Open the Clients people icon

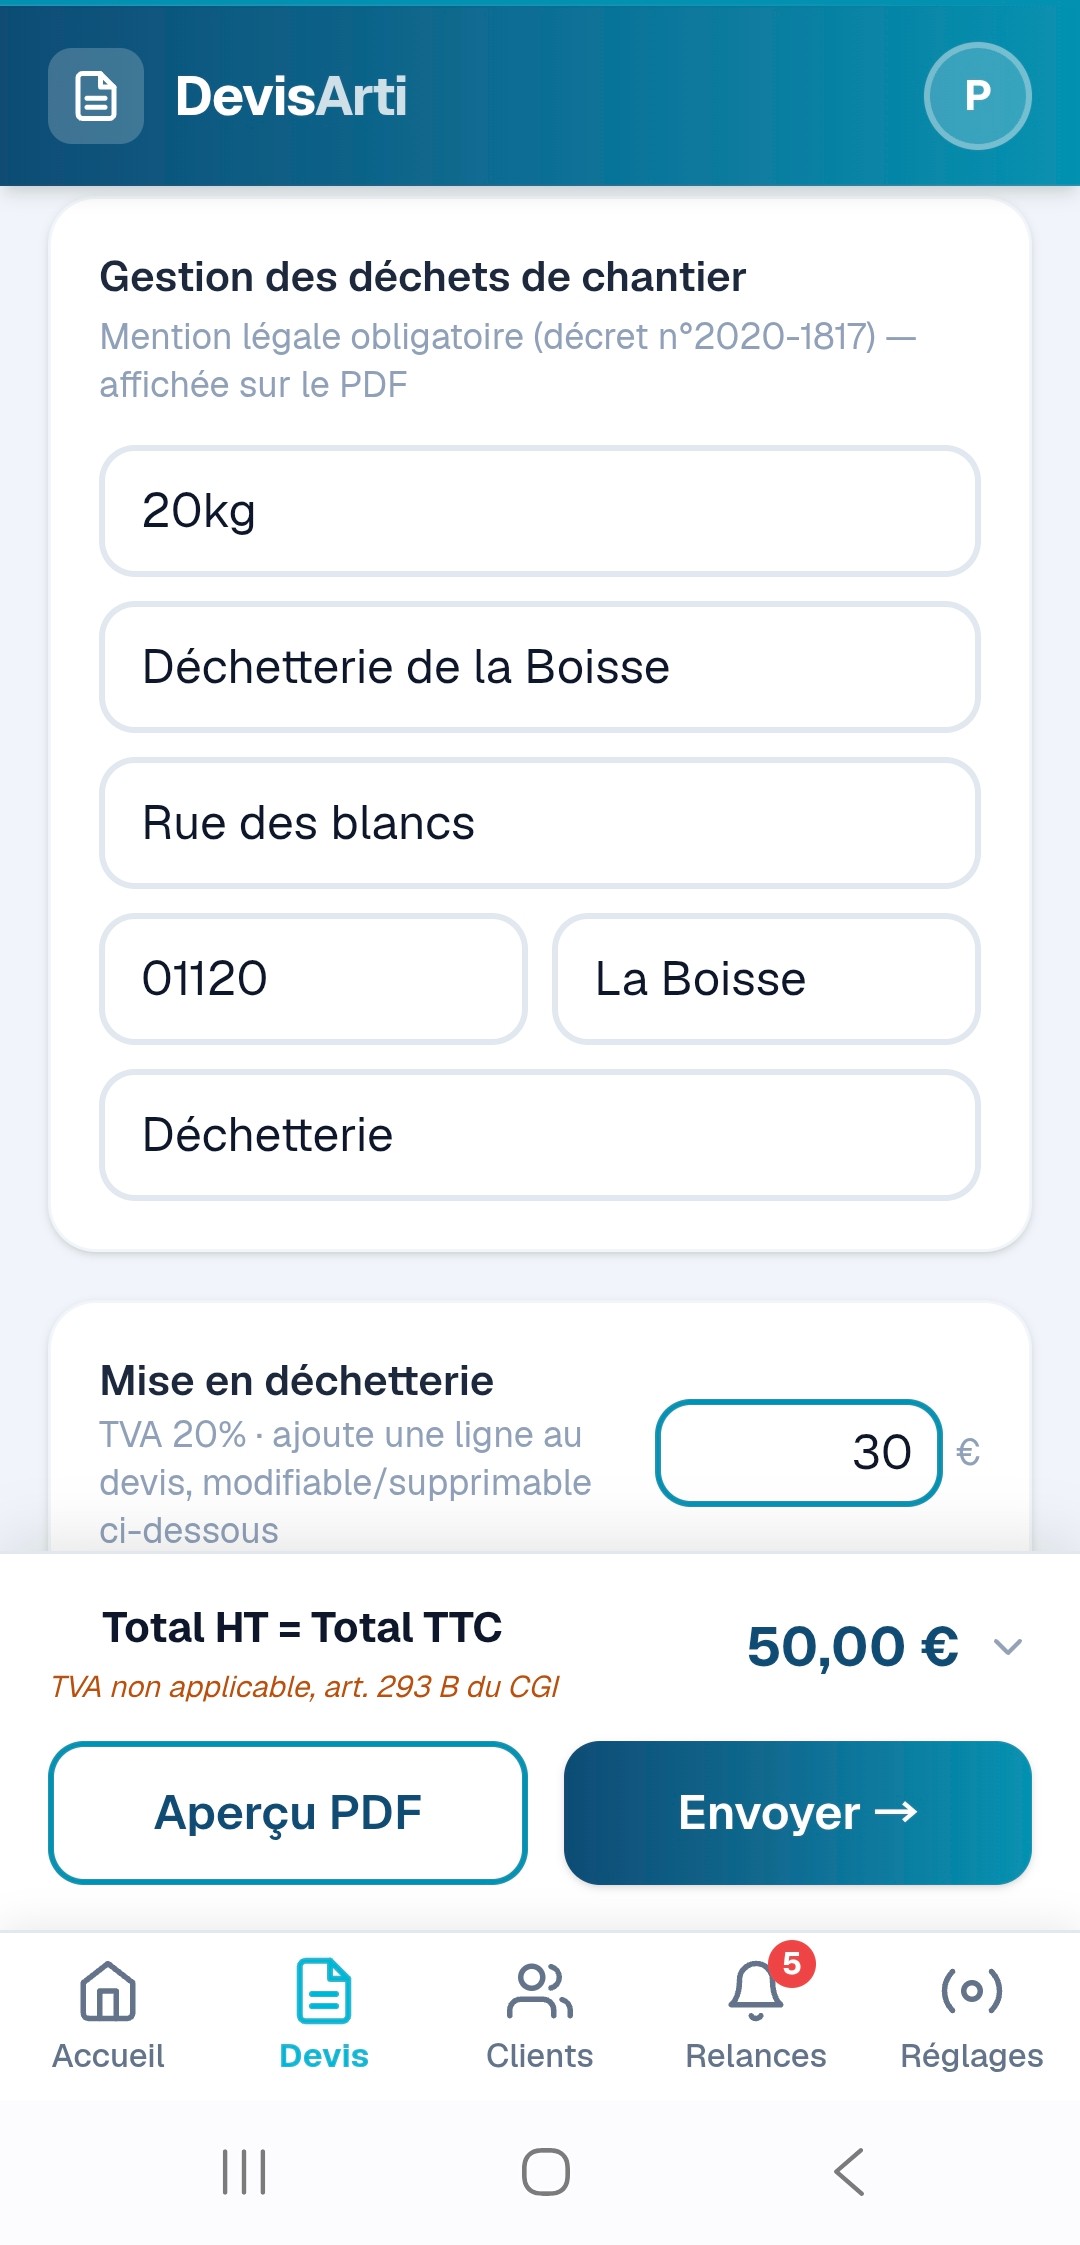click(540, 1991)
